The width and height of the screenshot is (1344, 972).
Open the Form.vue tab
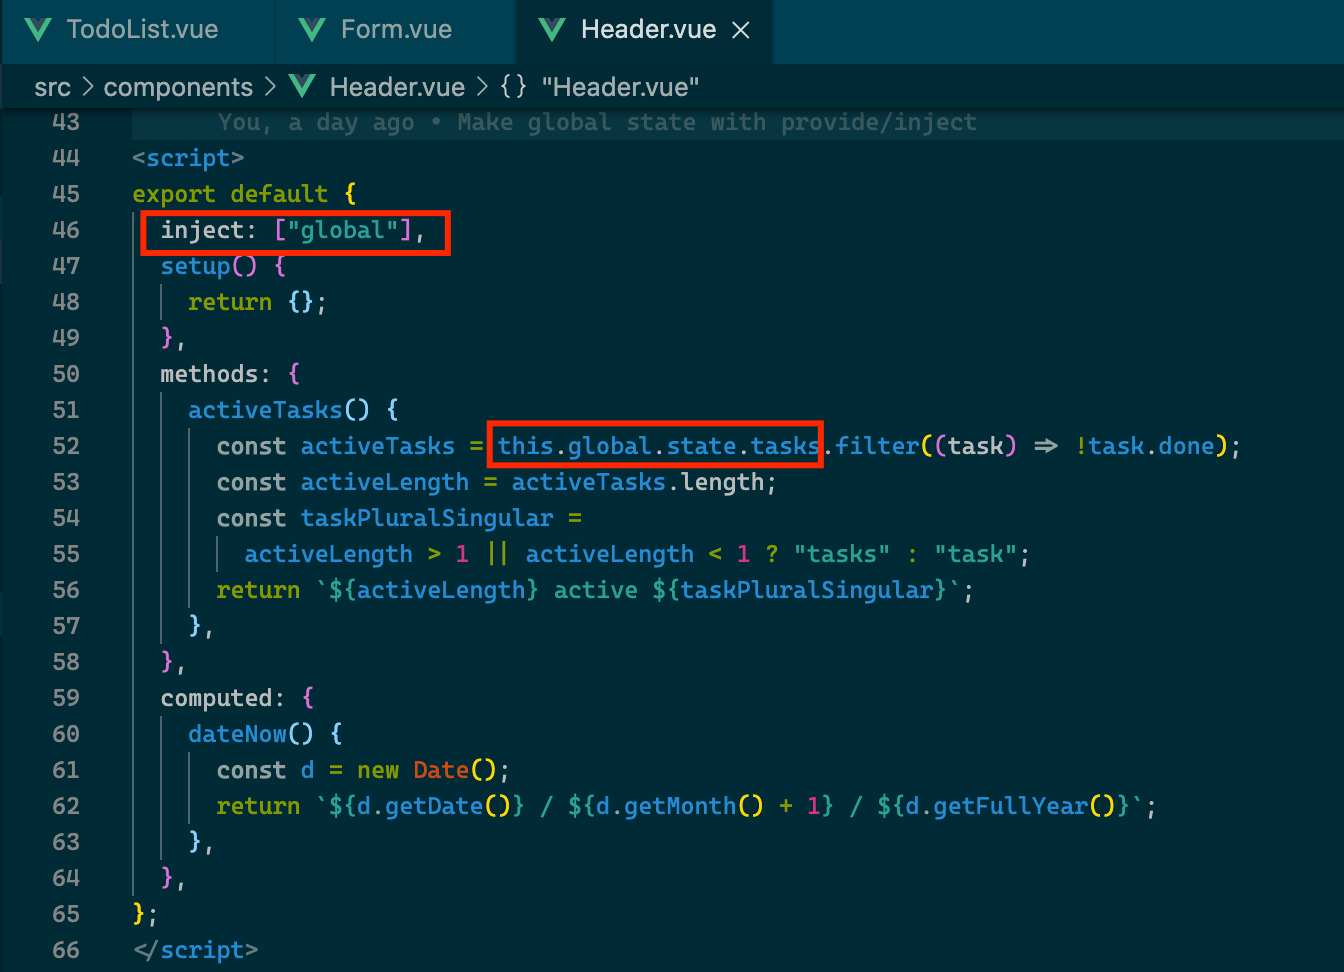pos(396,30)
